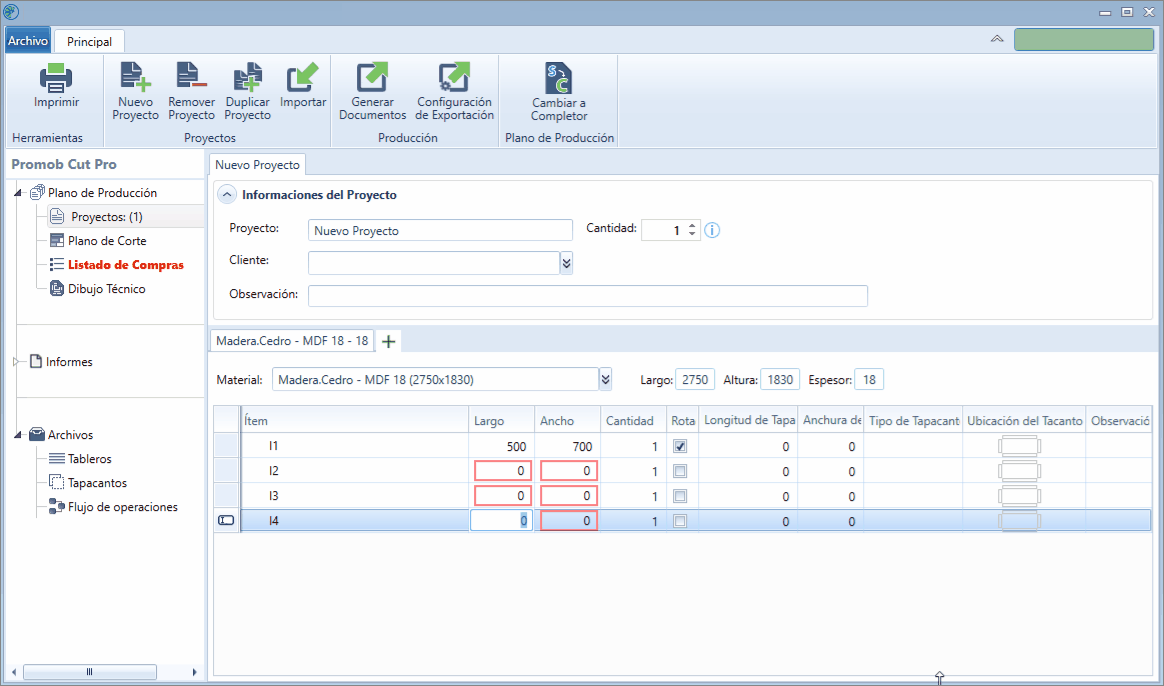Click the sidebar horizontal scrollbar thumb

click(90, 672)
